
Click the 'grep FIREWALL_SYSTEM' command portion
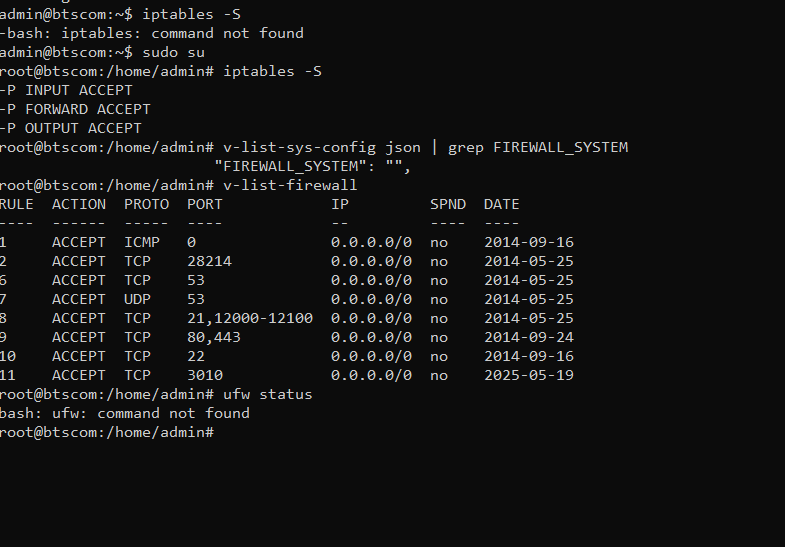pyautogui.click(x=538, y=147)
